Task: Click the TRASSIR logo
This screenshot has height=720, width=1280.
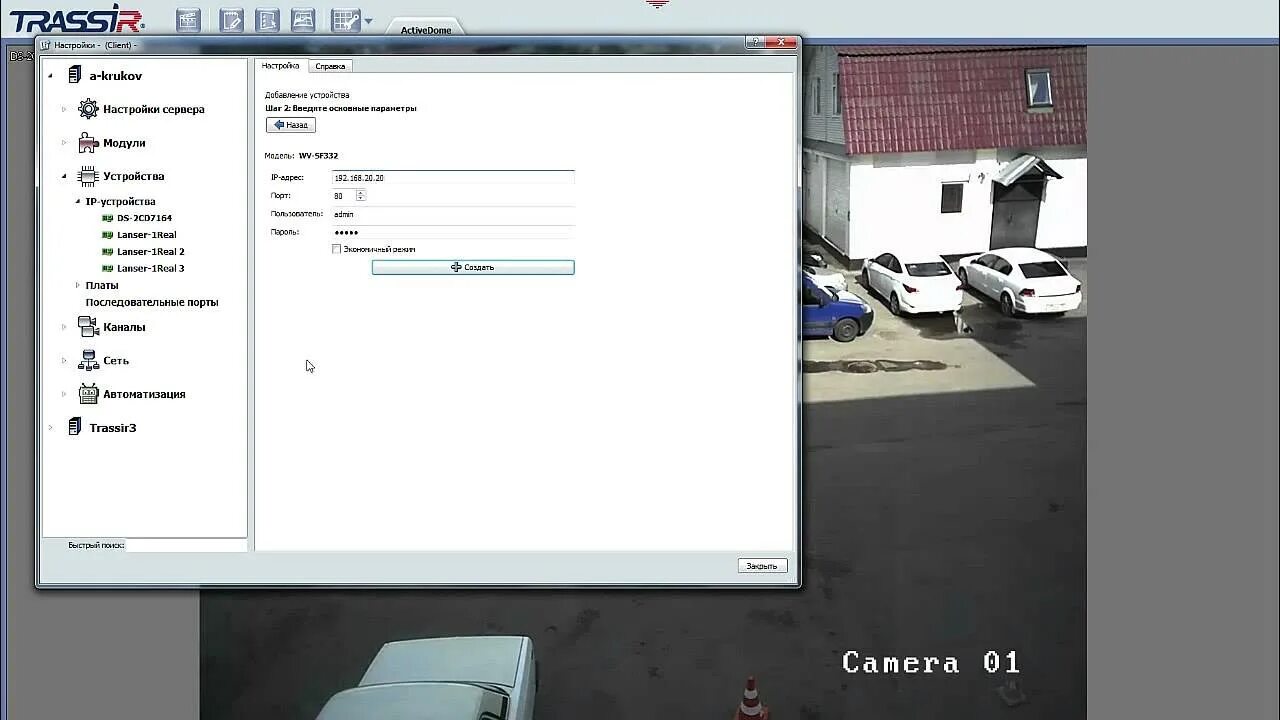Action: pyautogui.click(x=77, y=20)
